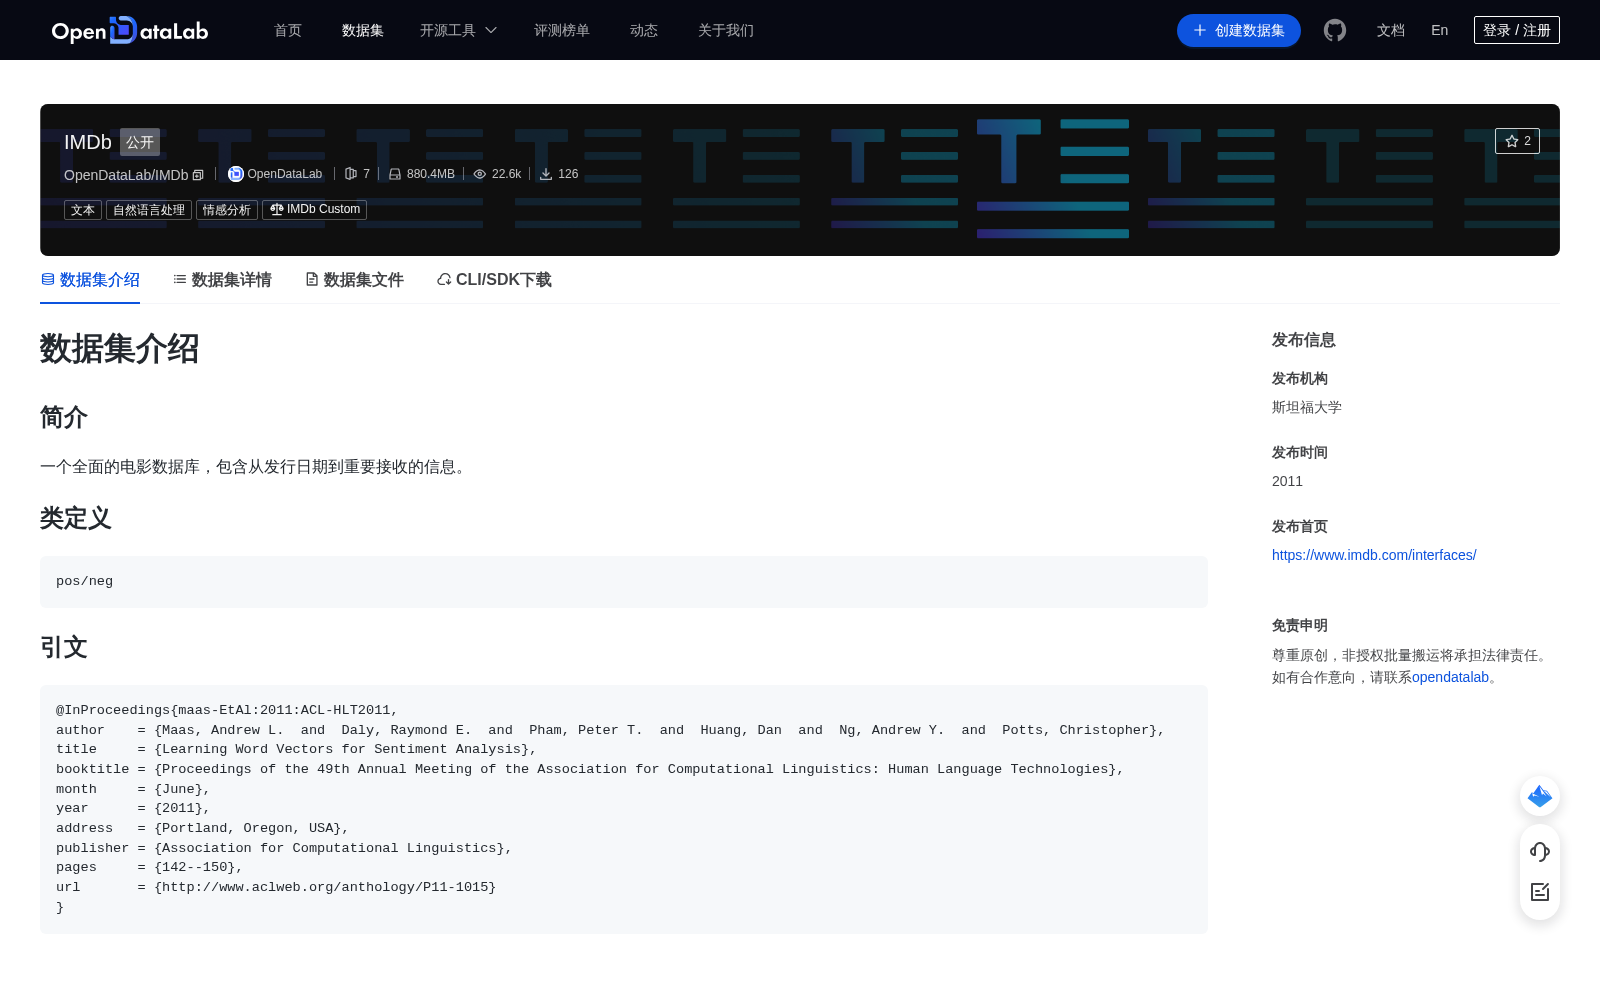The height and width of the screenshot is (1000, 1600).
Task: Click the license scale icon in IMDb Custom
Action: (x=277, y=209)
